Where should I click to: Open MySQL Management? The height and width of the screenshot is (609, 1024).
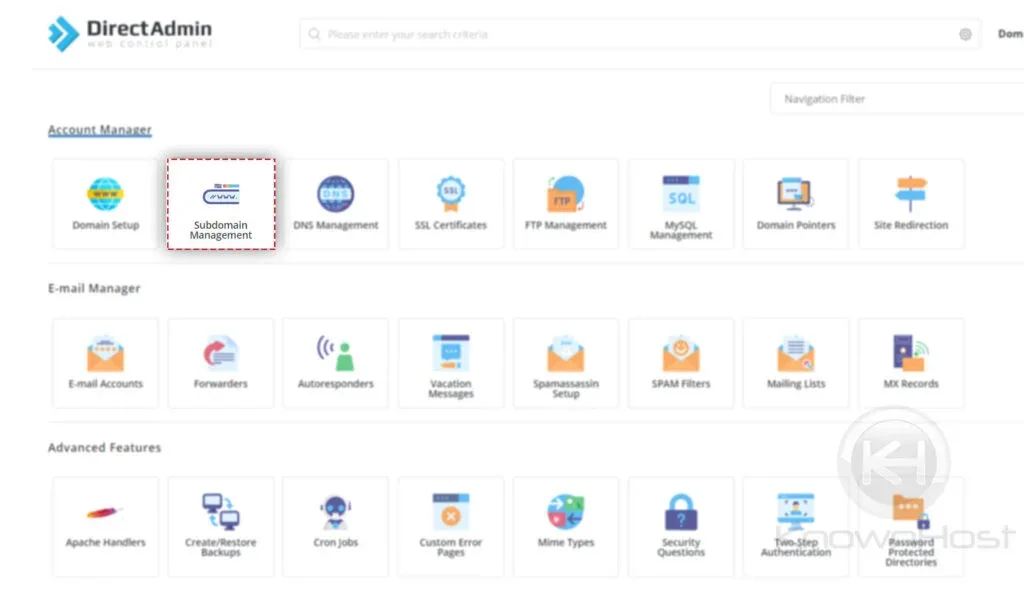[x=681, y=204]
